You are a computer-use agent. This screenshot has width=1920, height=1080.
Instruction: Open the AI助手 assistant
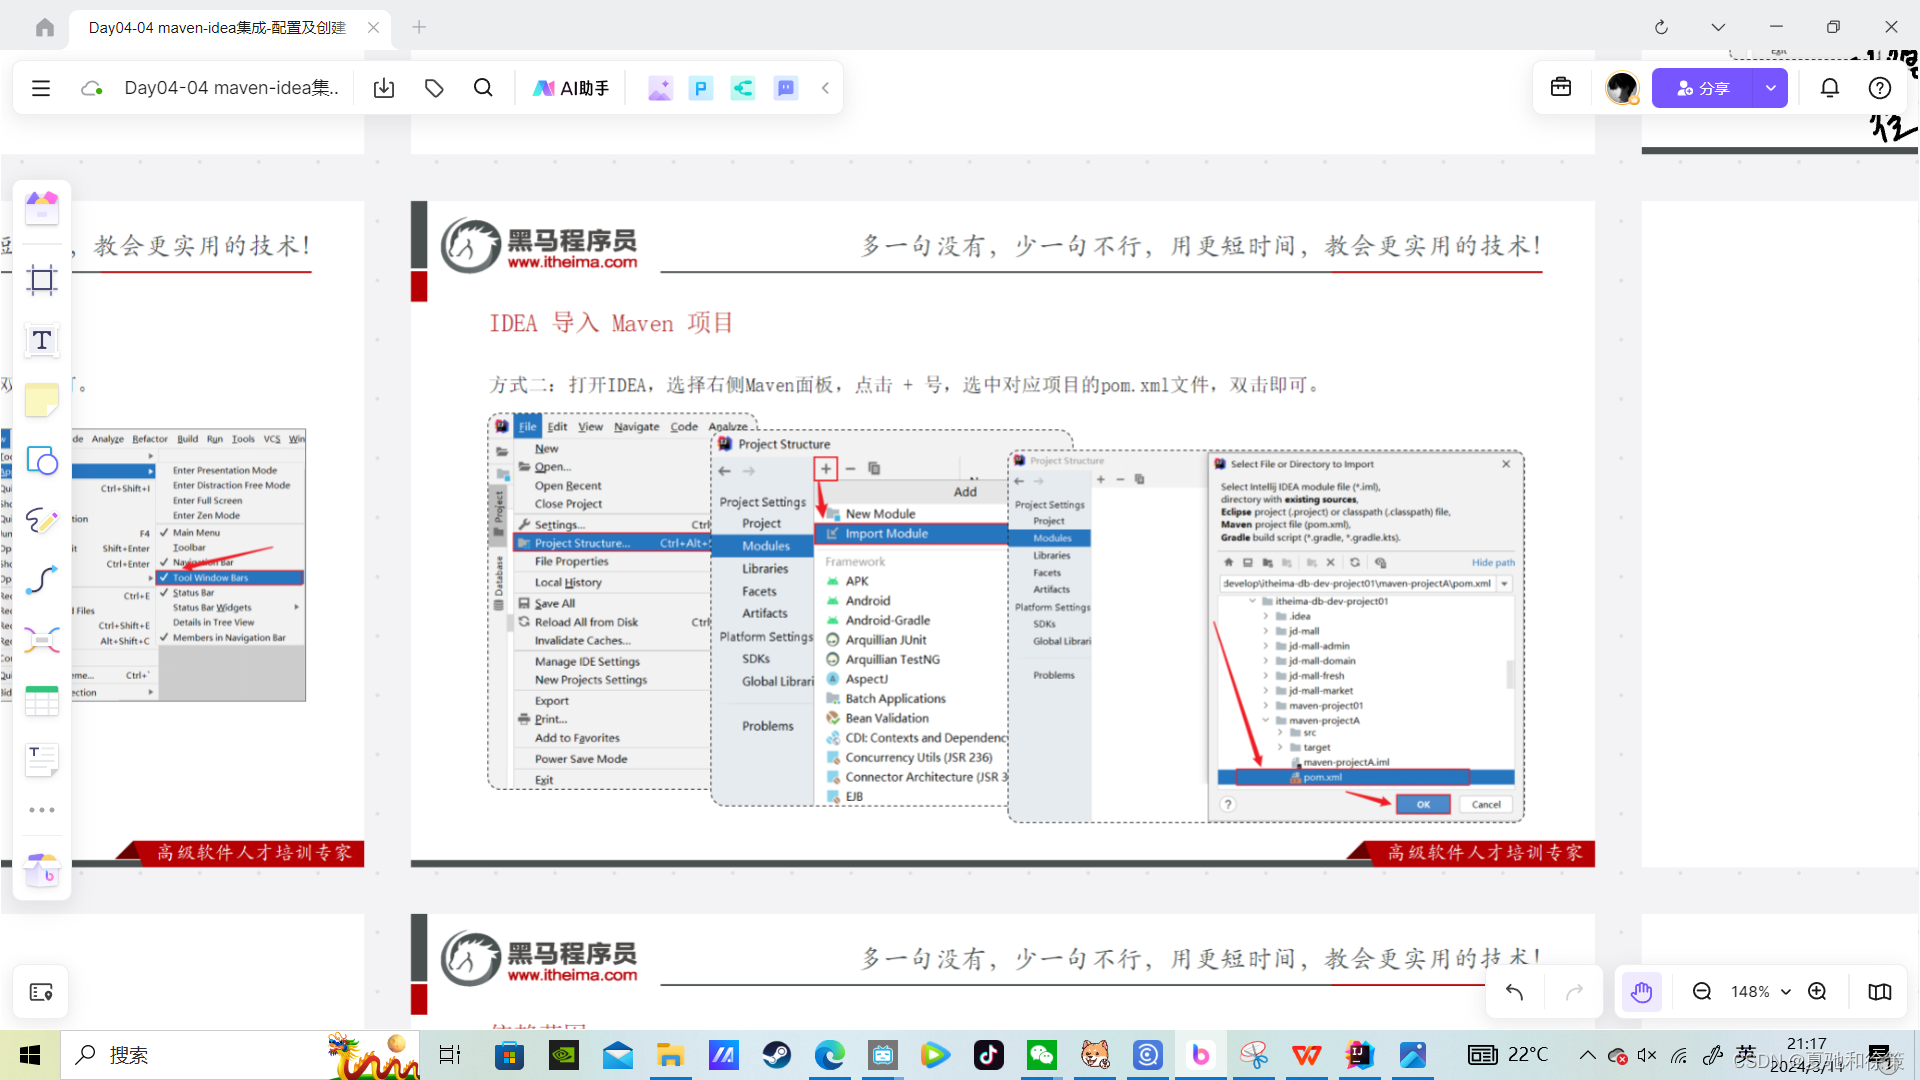point(571,88)
